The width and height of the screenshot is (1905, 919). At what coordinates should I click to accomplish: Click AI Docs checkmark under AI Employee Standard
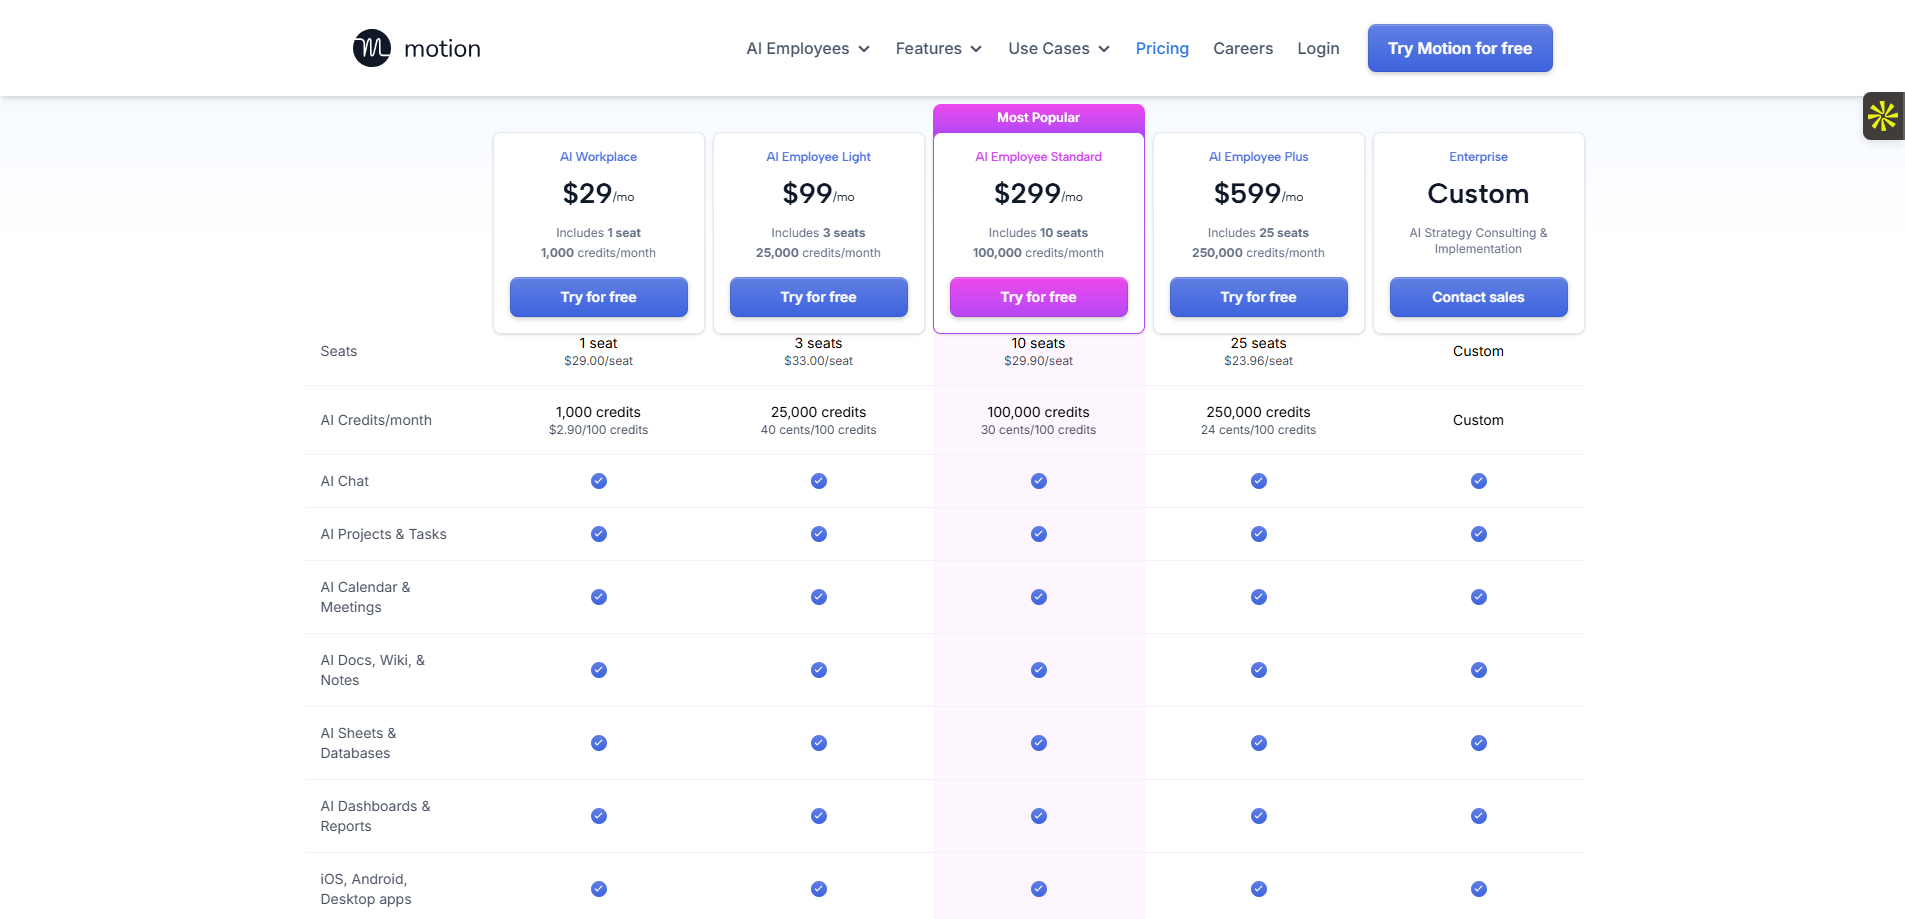(x=1039, y=670)
